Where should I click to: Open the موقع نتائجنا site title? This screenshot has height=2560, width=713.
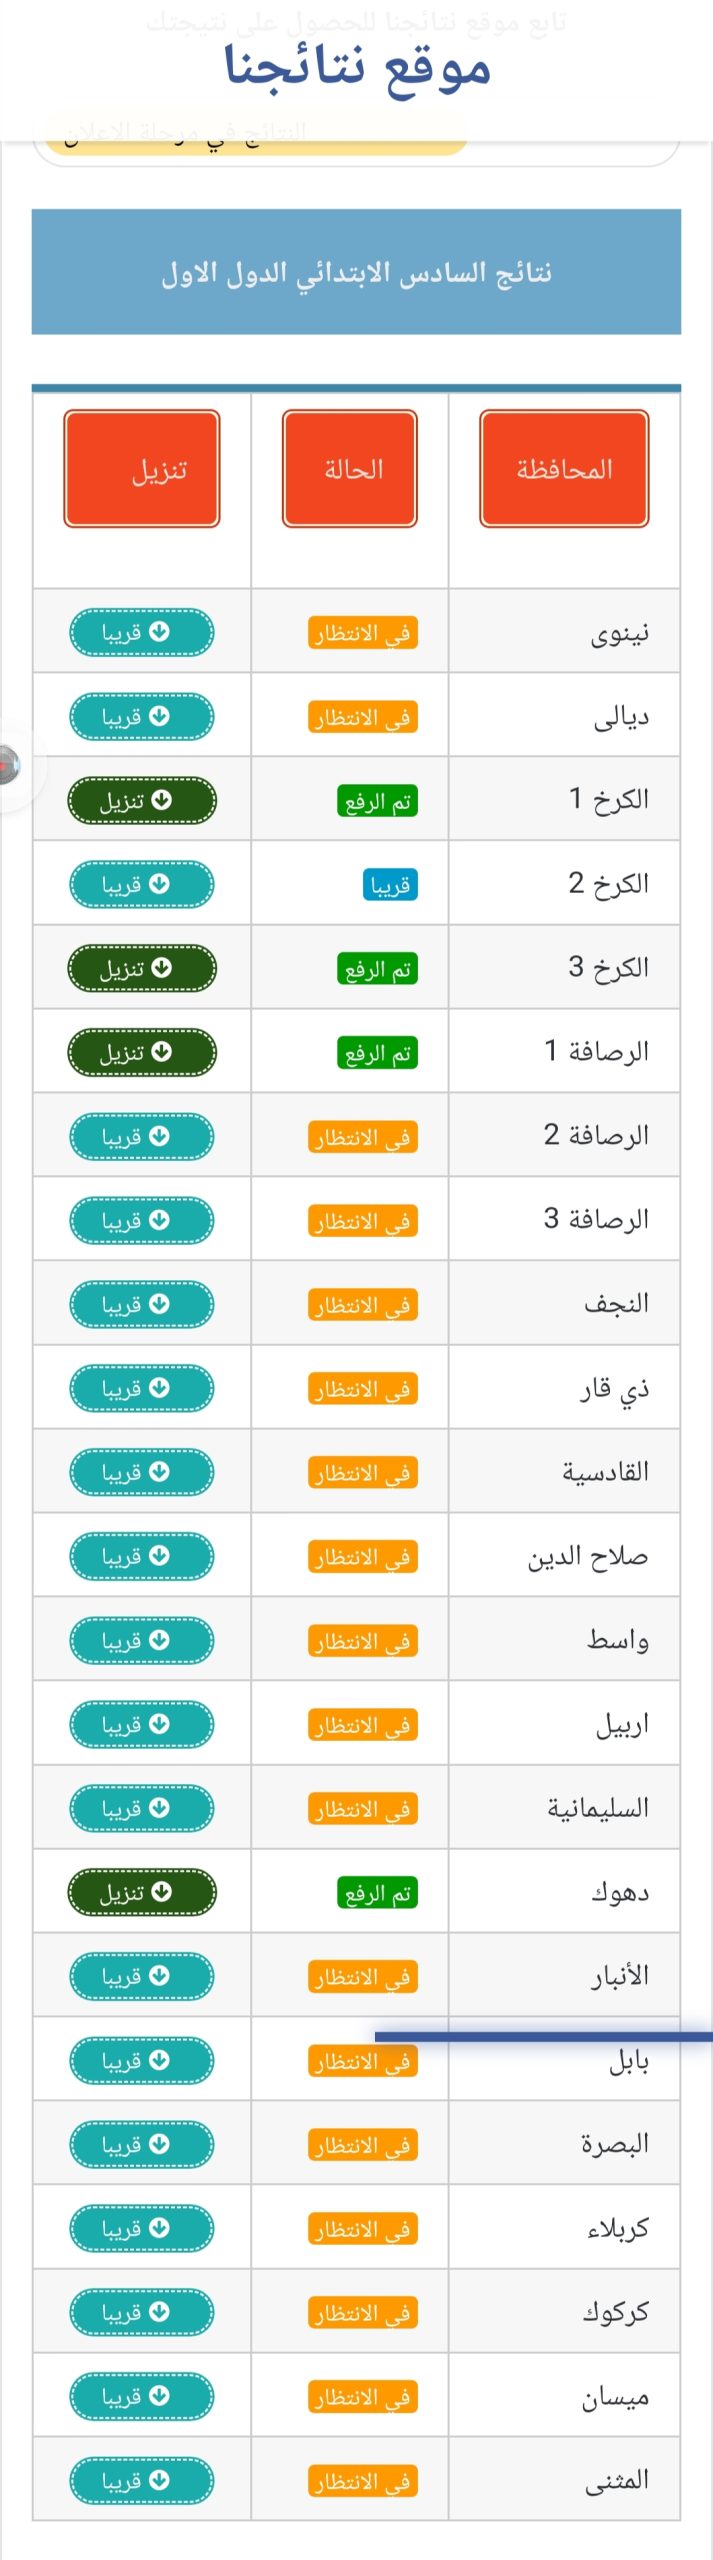(357, 67)
